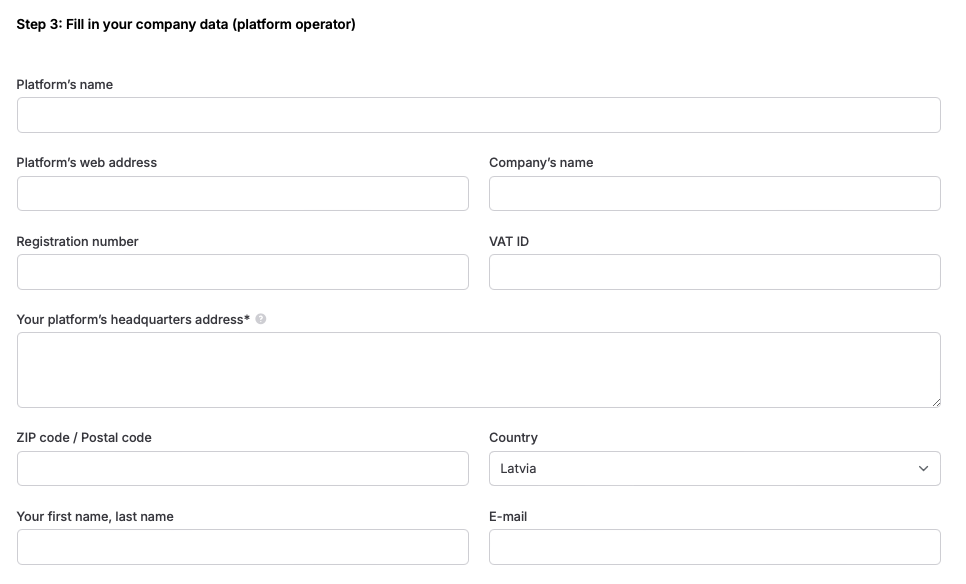The image size is (966, 584).
Task: Focus the VAT ID input box
Action: [x=715, y=272]
